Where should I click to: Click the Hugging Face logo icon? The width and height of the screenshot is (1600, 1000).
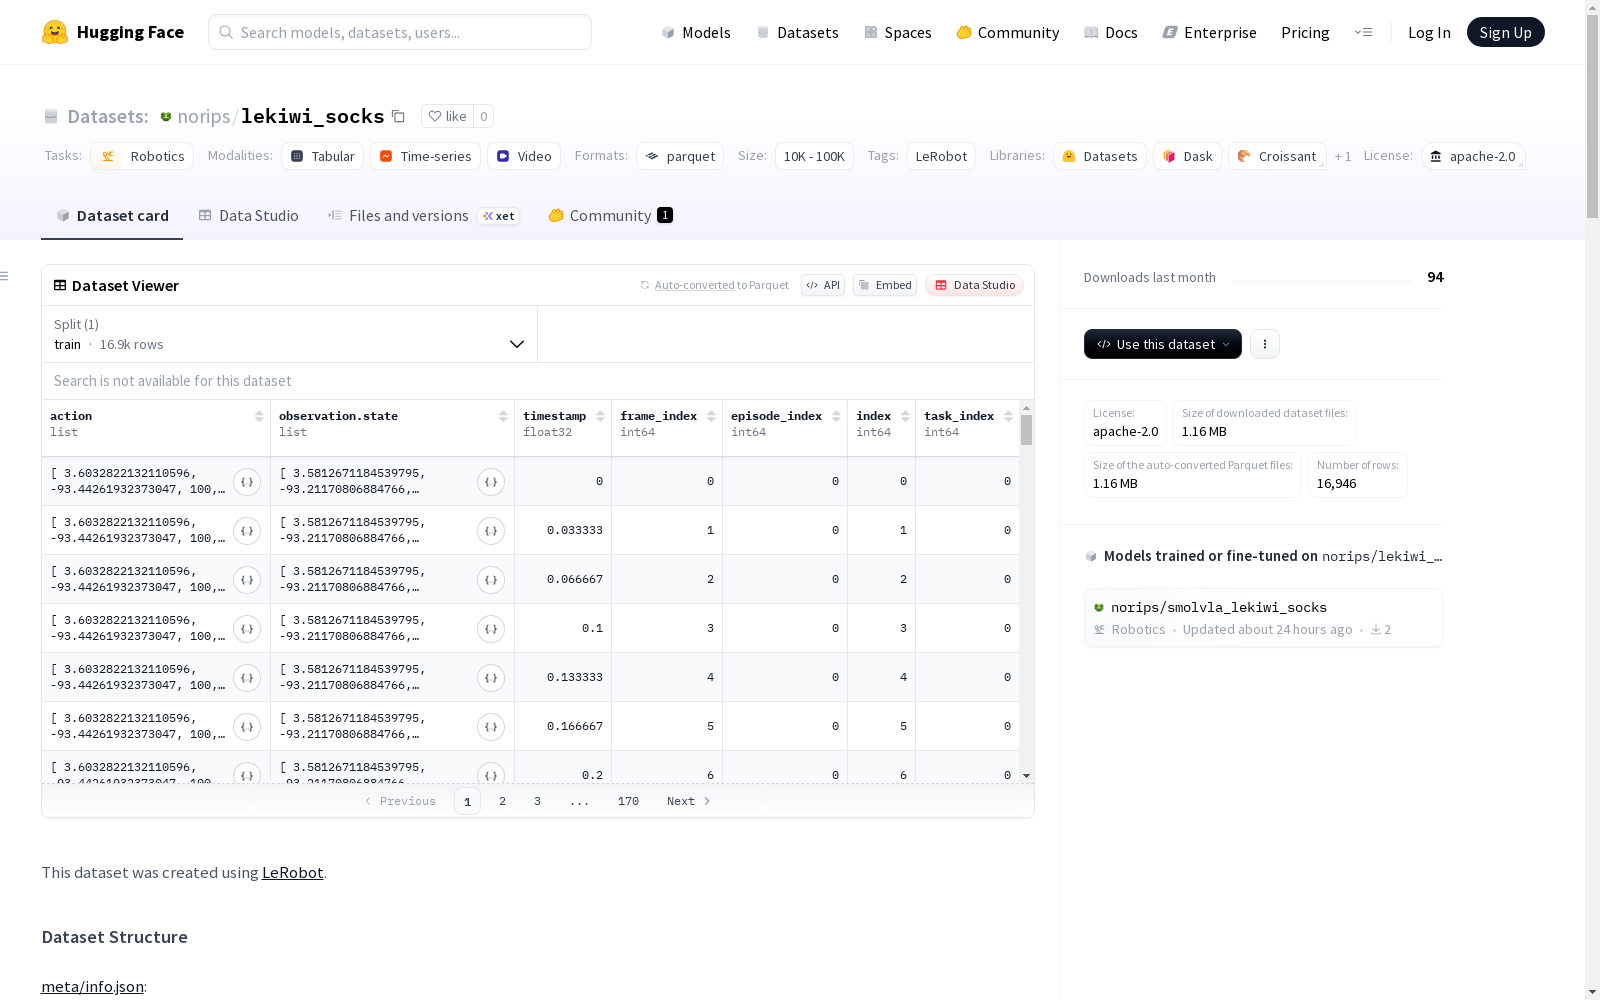click(x=55, y=32)
